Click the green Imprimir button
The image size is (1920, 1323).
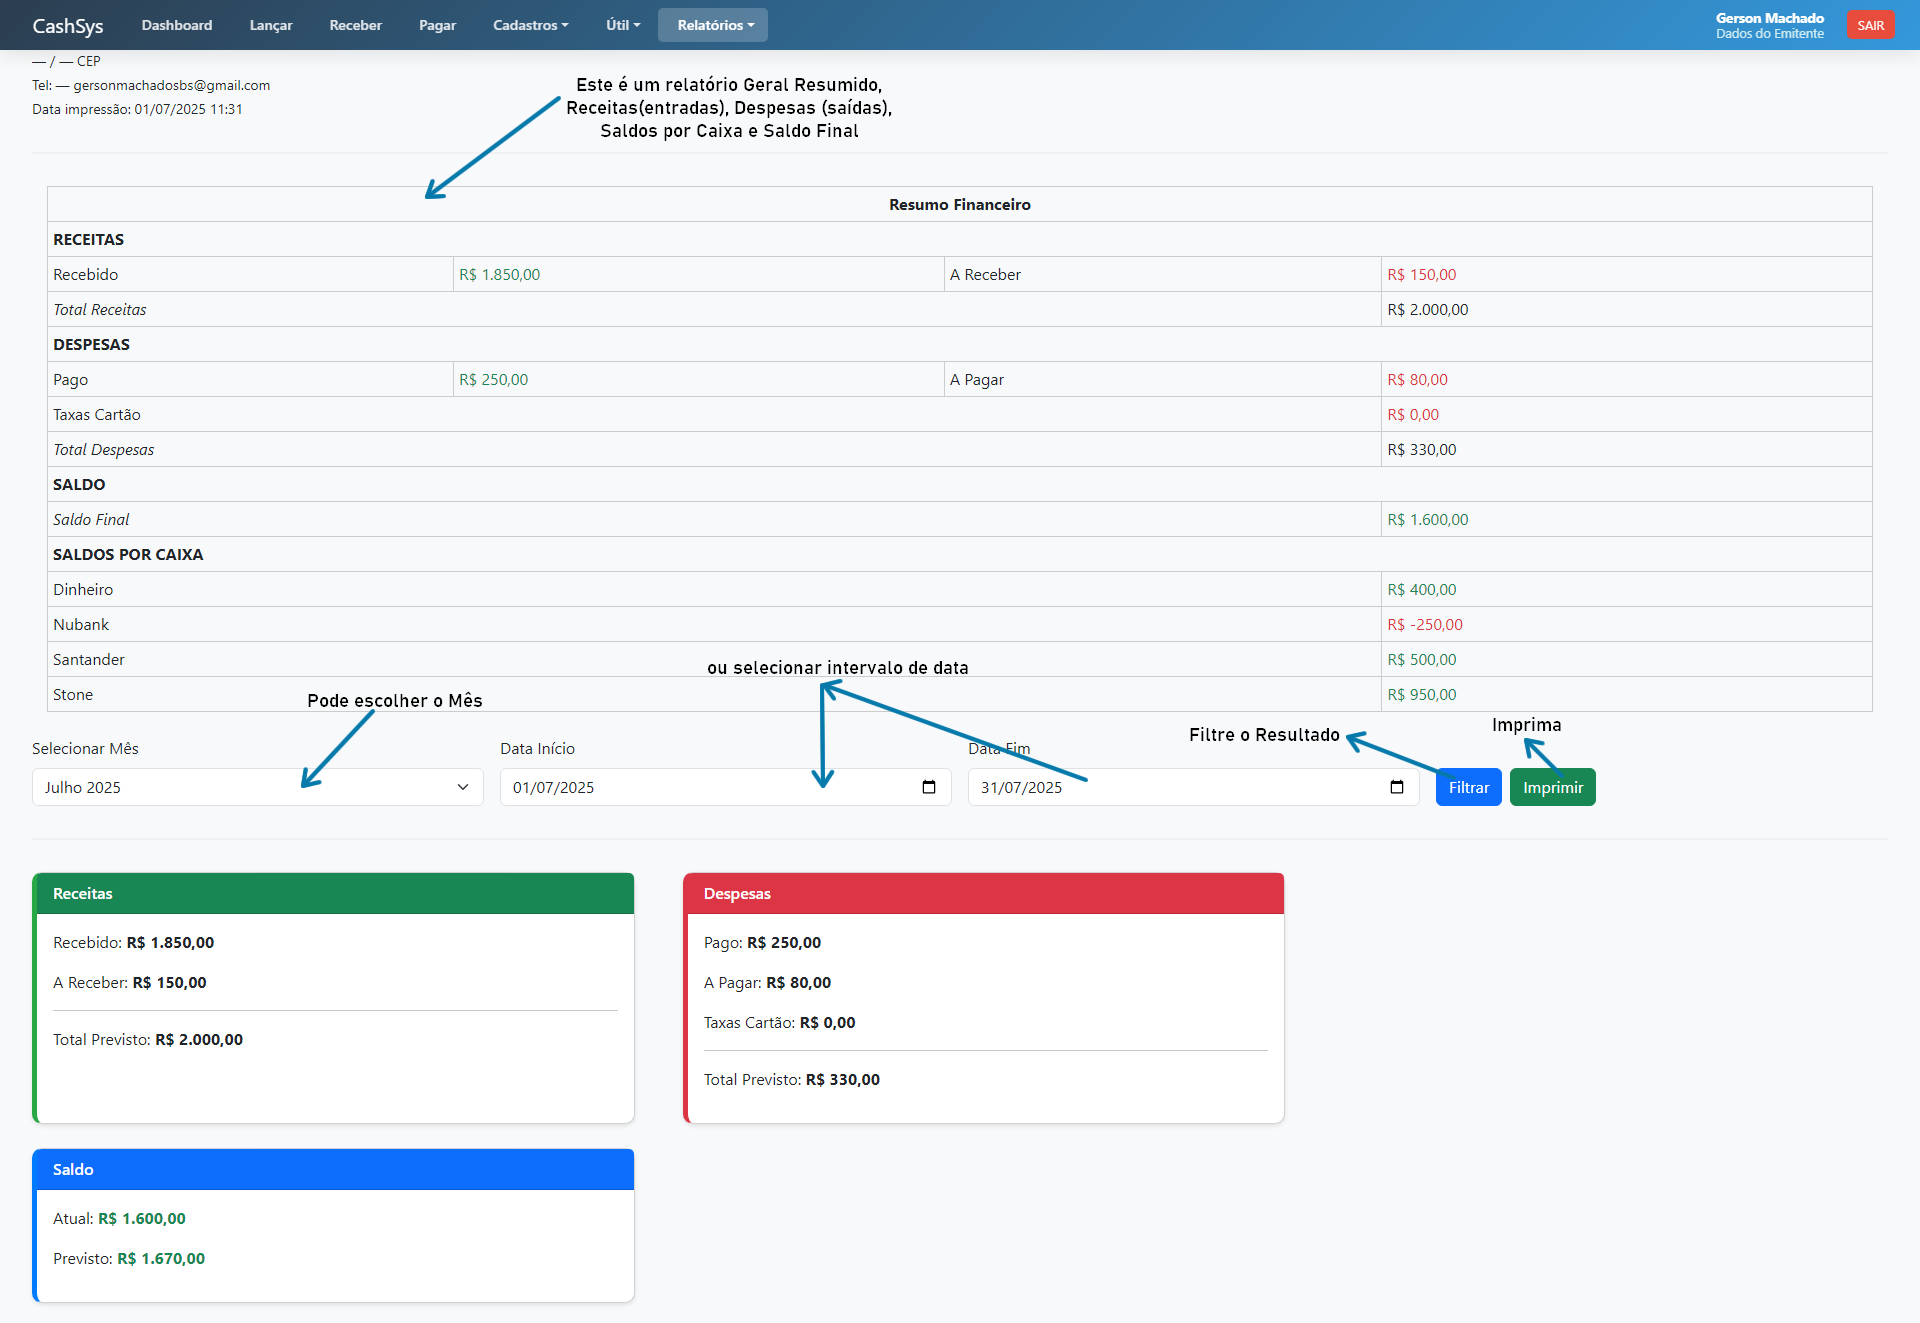pos(1552,787)
